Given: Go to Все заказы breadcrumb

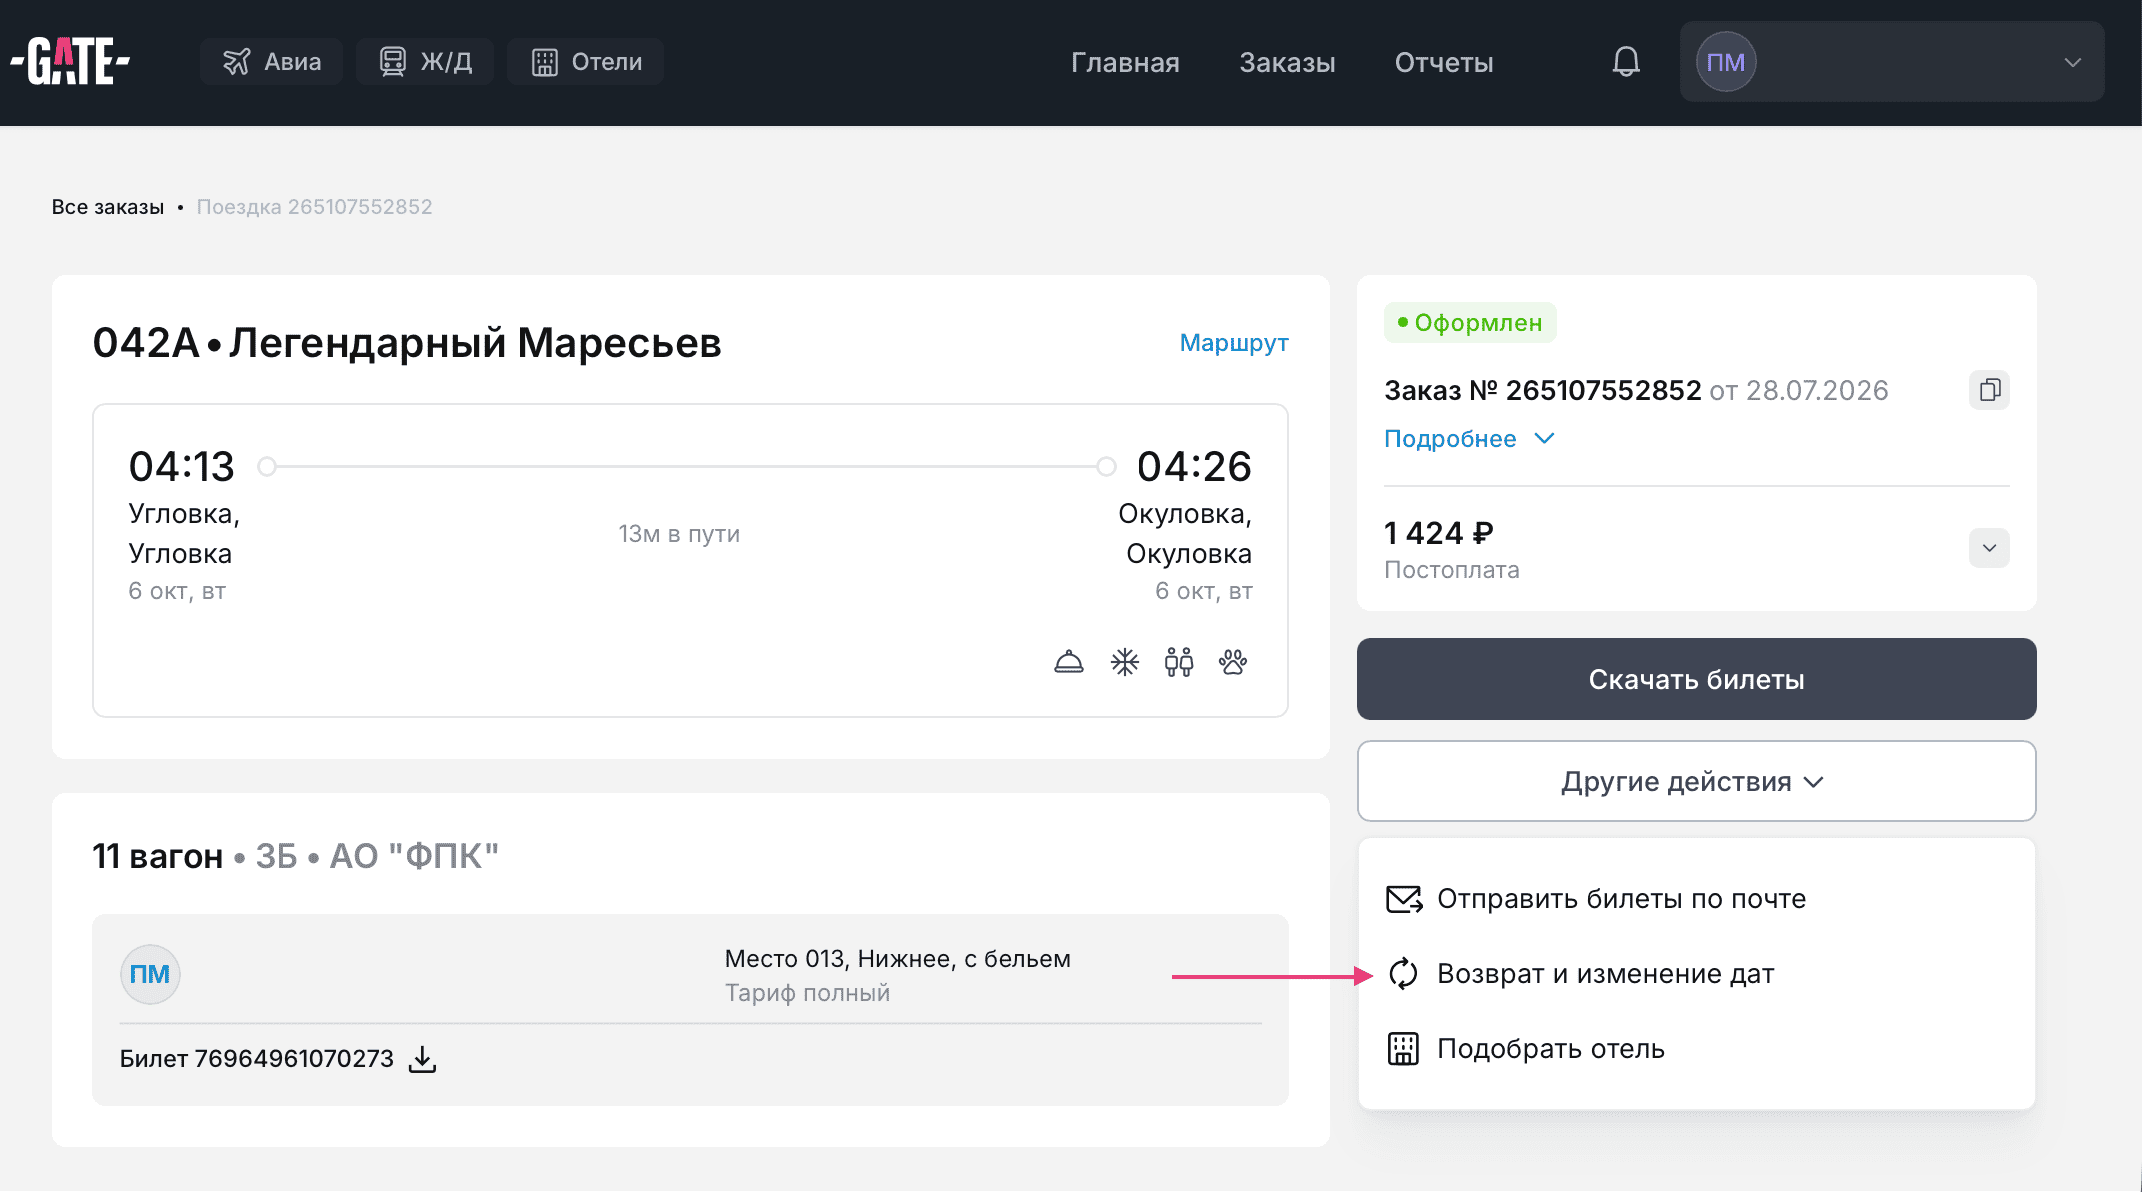Looking at the screenshot, I should click(x=108, y=207).
